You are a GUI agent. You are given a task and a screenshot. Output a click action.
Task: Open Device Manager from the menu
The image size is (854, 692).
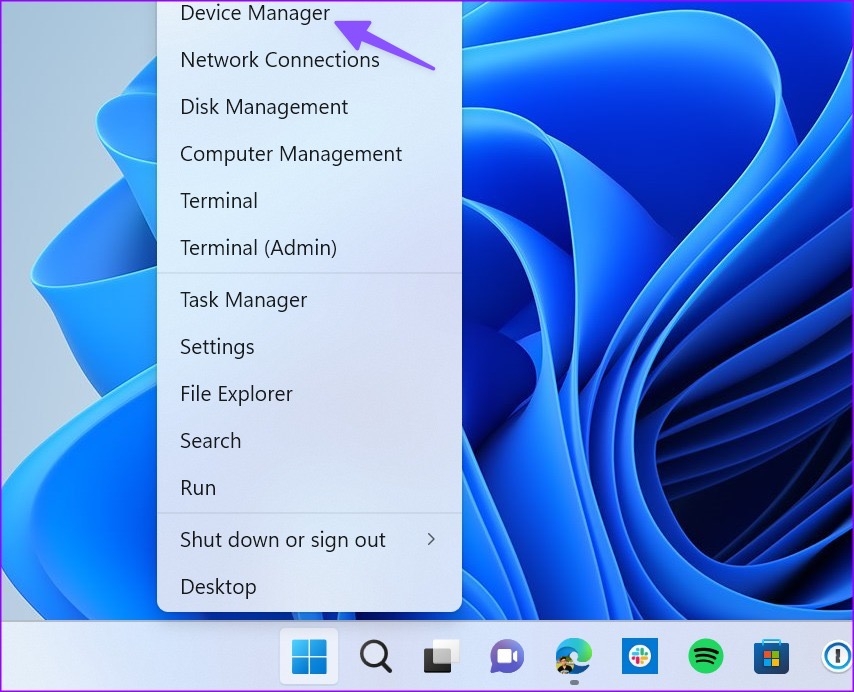[254, 13]
